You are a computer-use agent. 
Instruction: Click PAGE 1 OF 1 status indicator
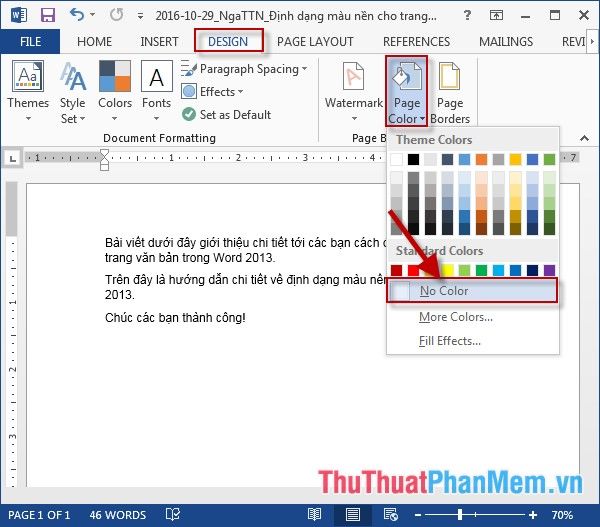point(39,515)
